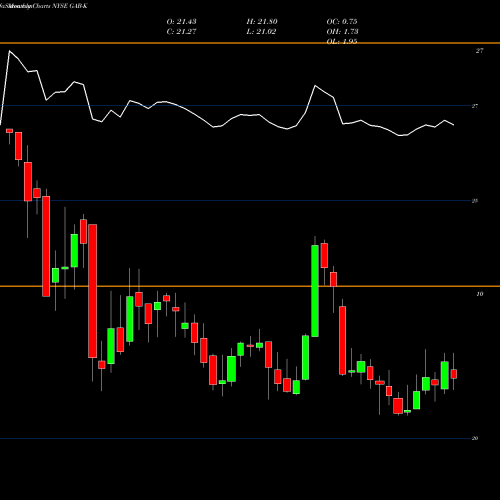Click the high value "H: 21.80"
Viewport: 500px width, 500px height.
262,22
